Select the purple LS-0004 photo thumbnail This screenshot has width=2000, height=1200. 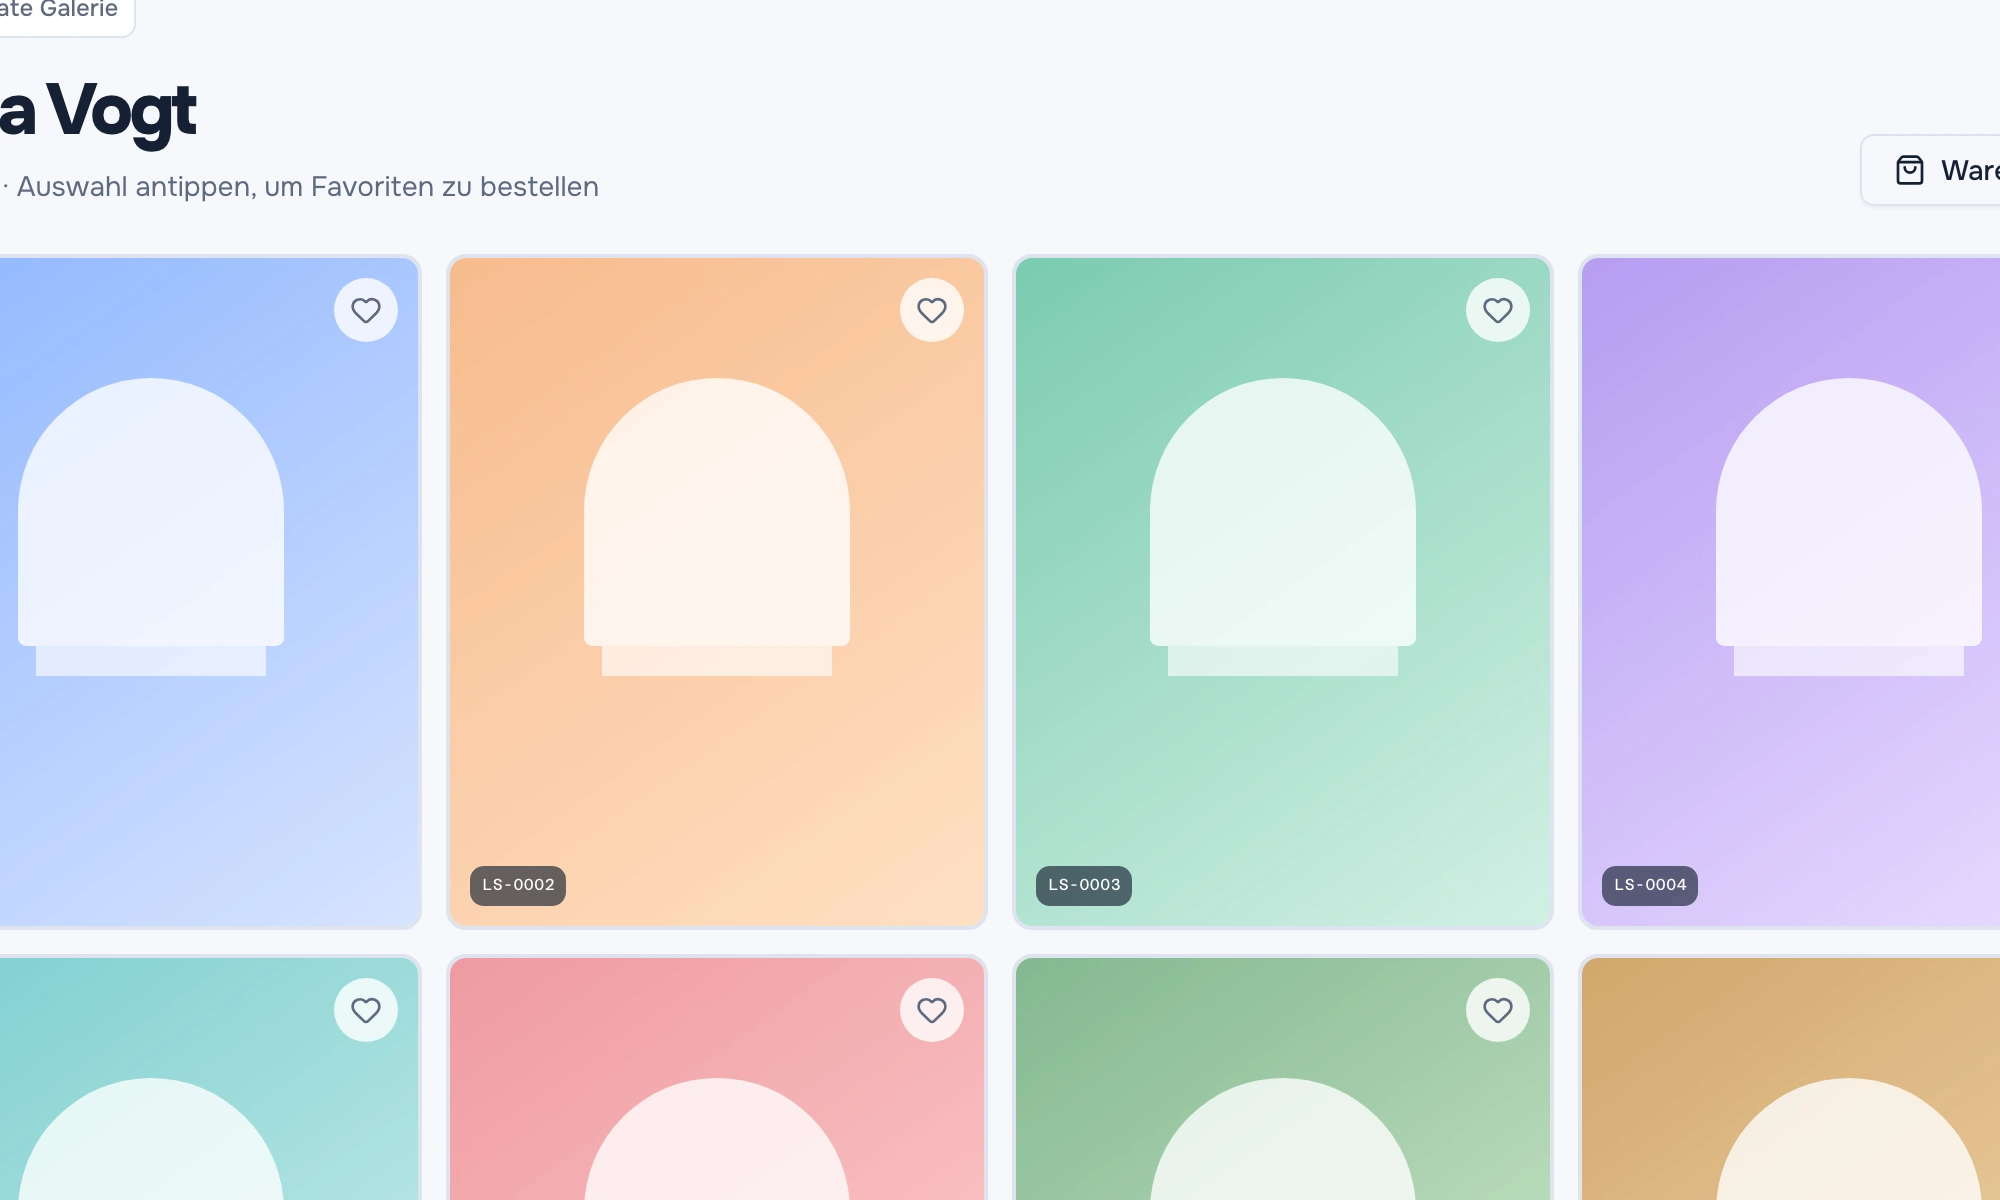(x=1791, y=592)
